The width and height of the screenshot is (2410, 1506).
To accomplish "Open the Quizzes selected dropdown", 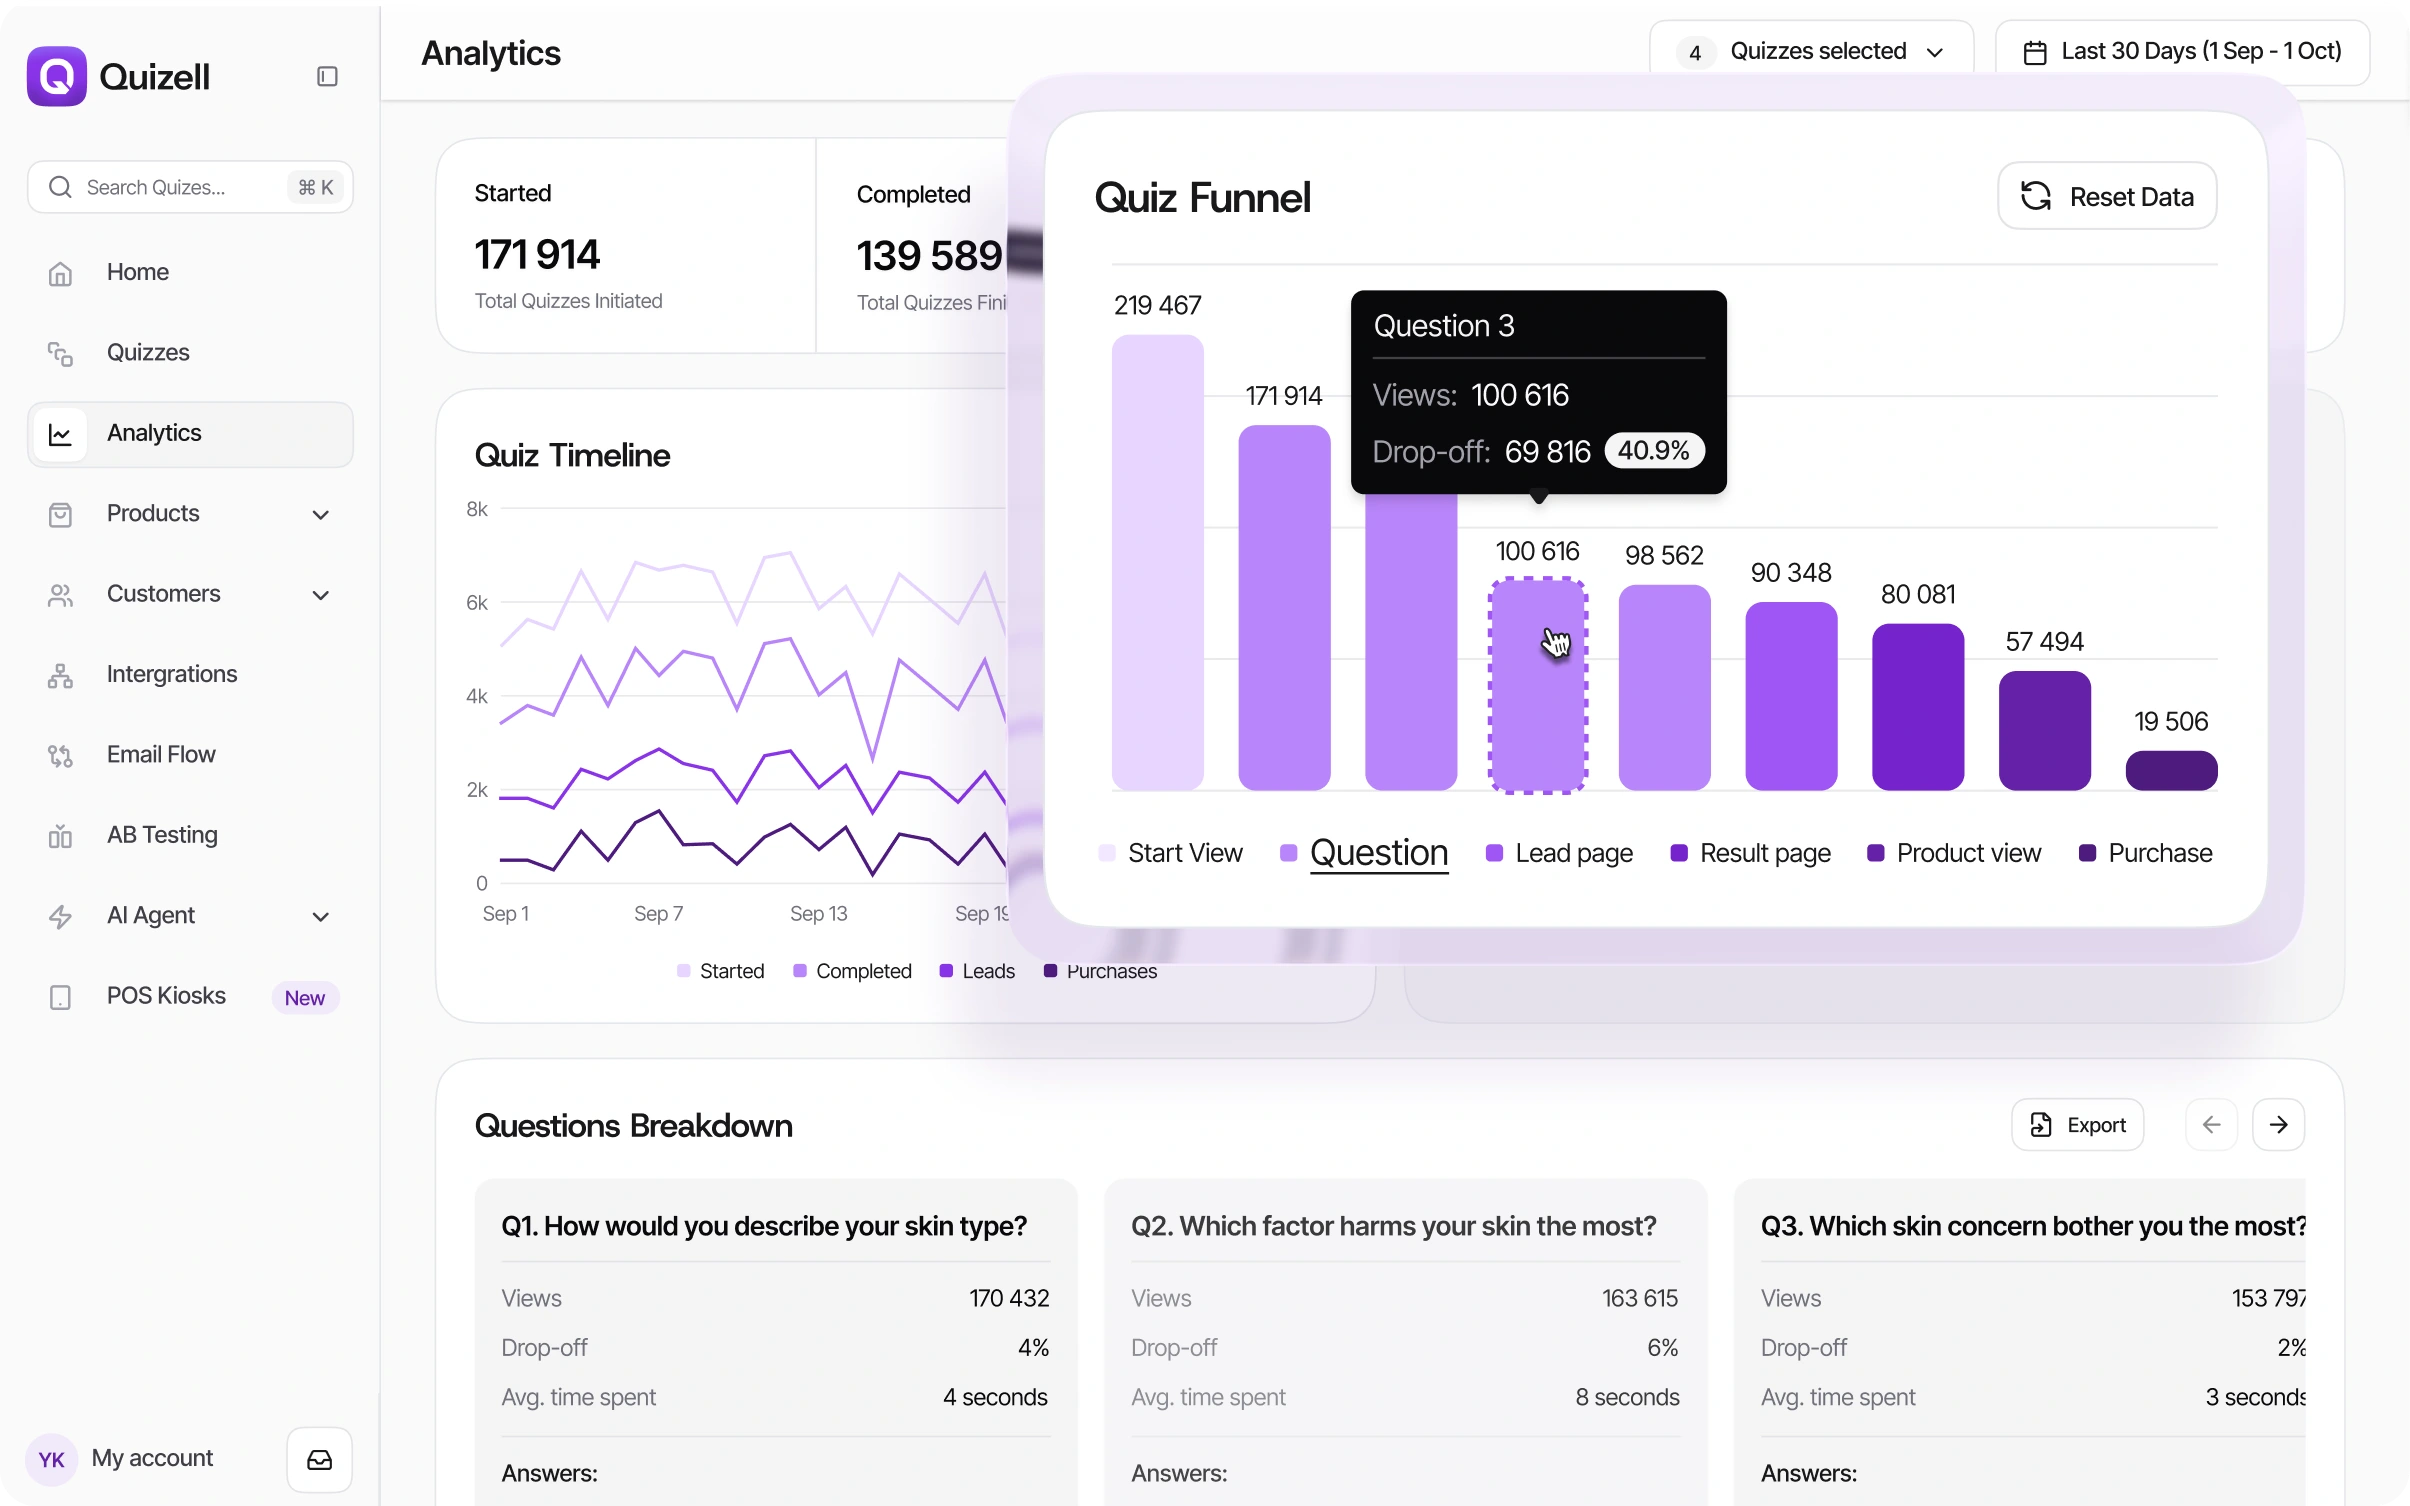I will 1811,52.
